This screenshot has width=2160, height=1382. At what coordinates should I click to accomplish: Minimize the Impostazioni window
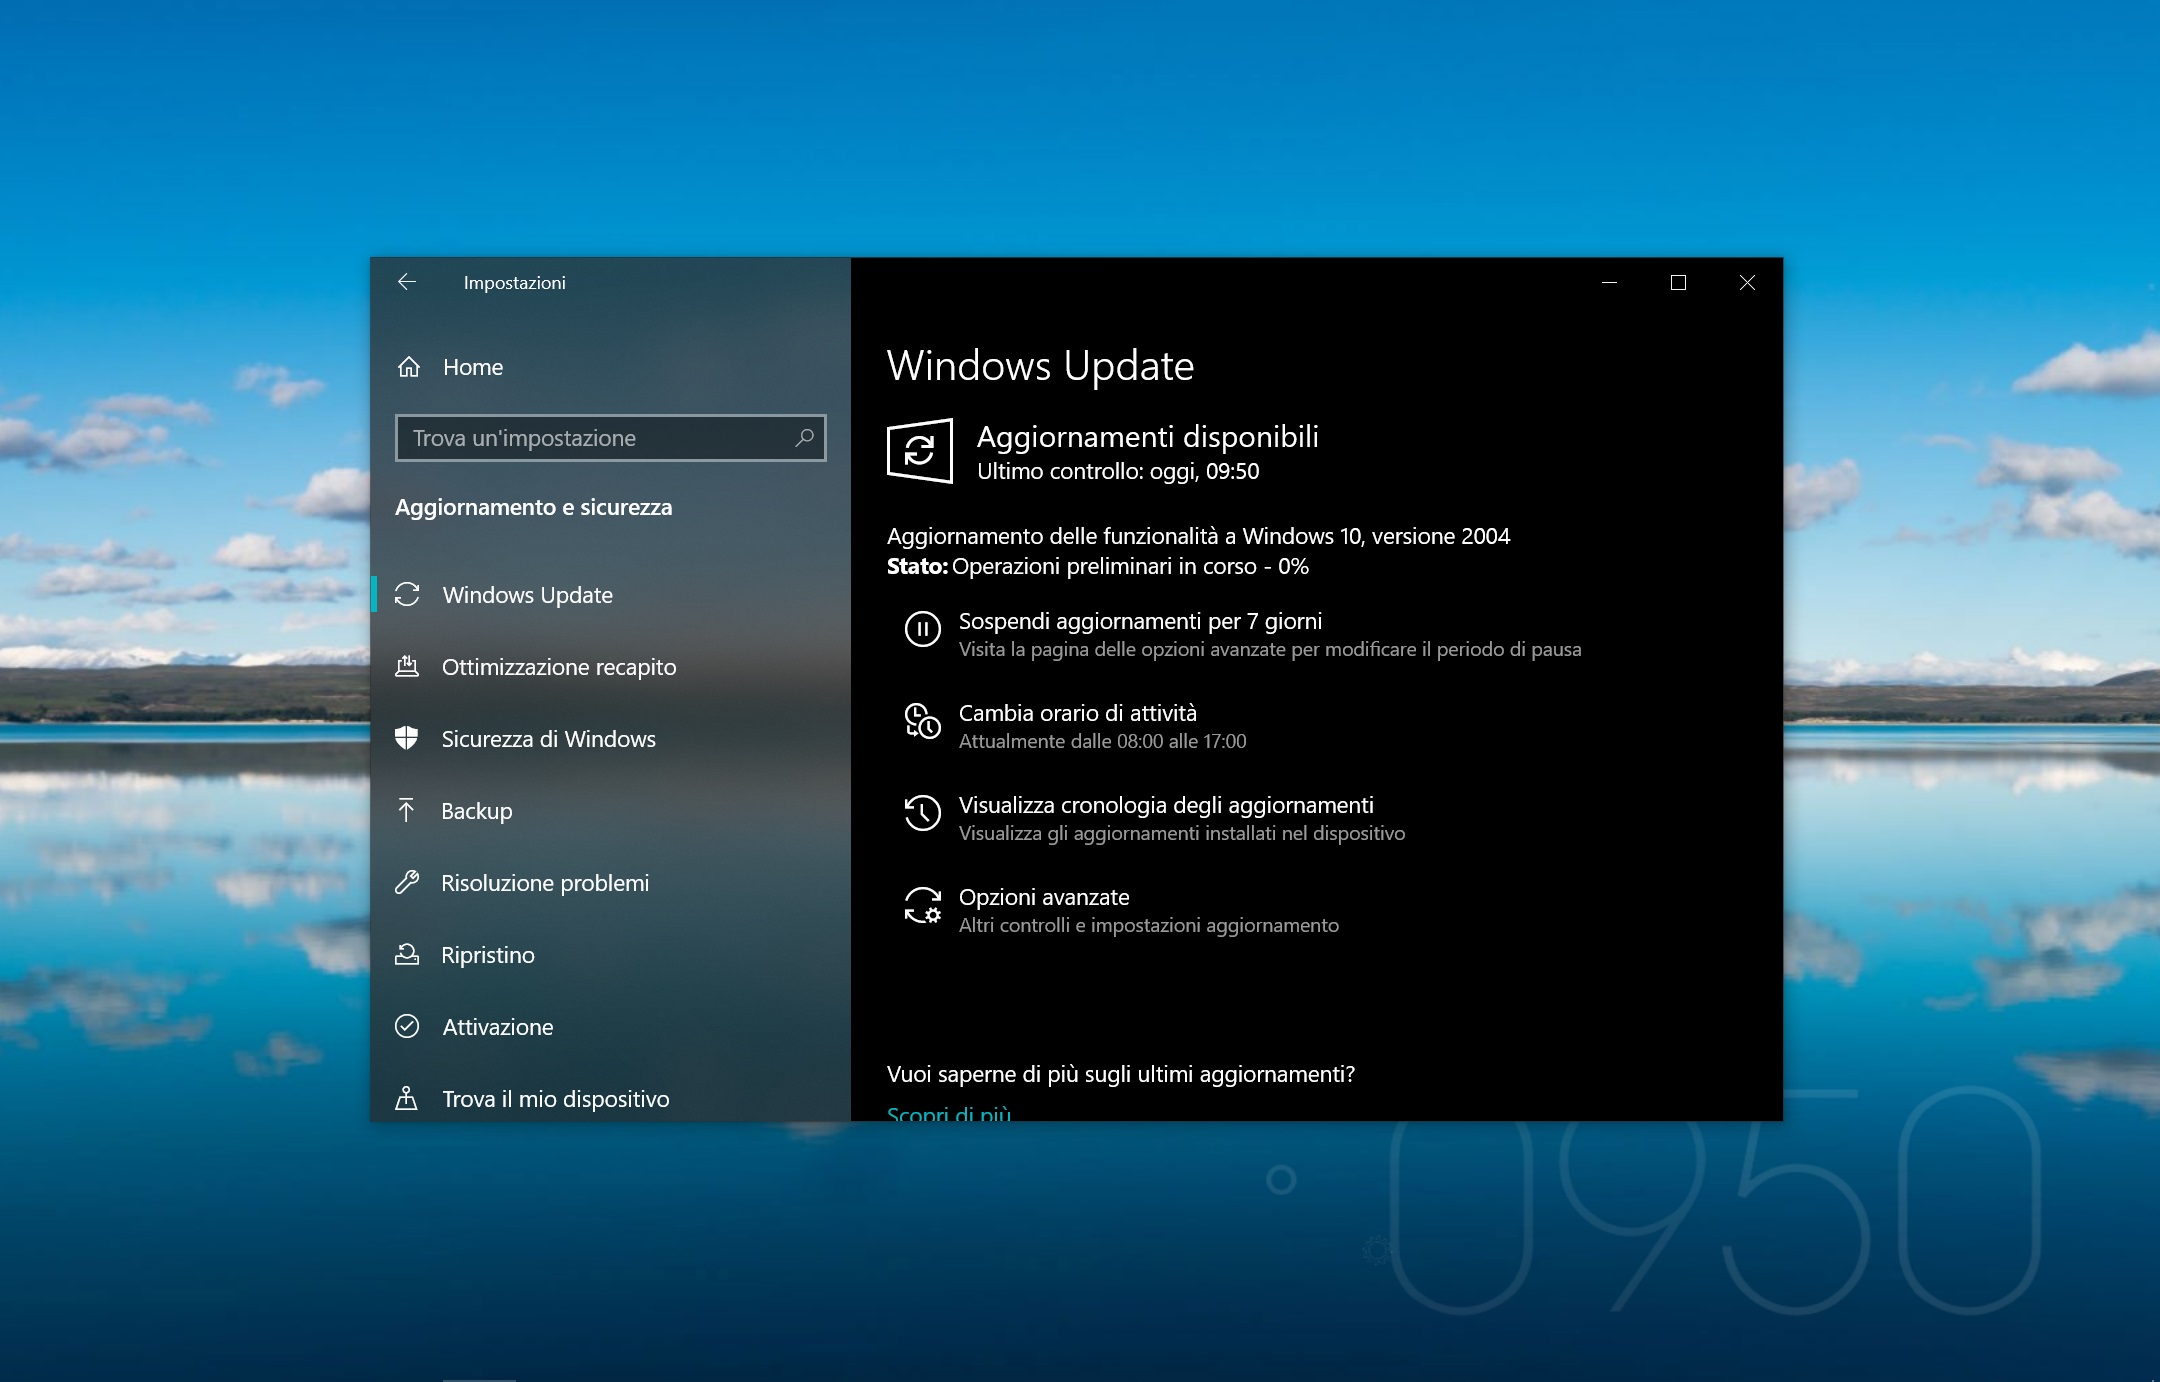tap(1609, 283)
